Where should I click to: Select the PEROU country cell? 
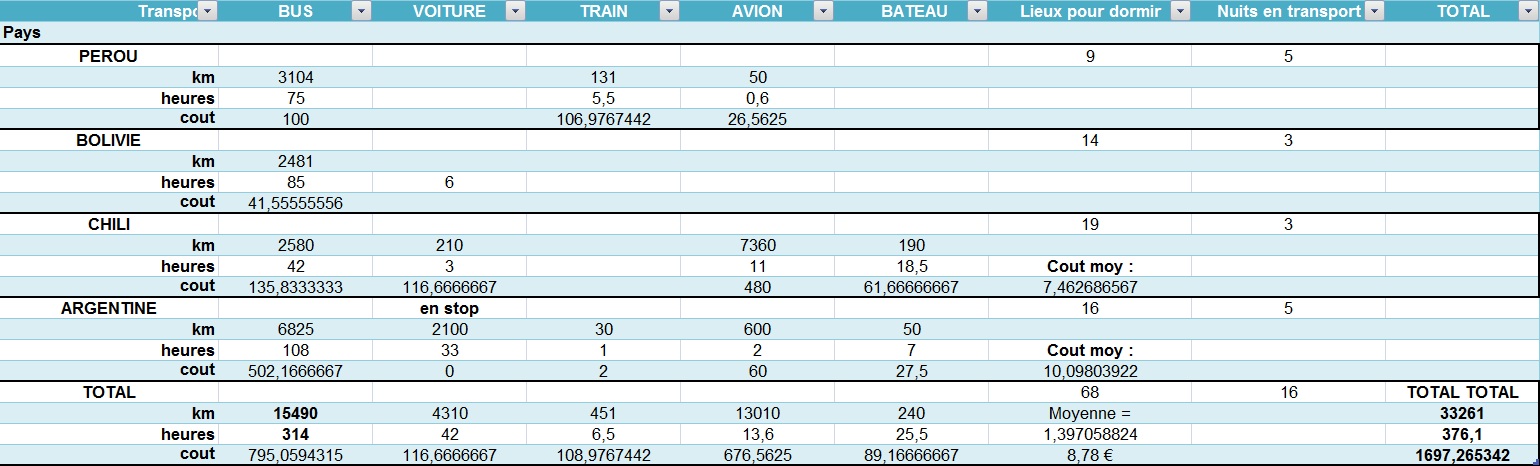(x=108, y=57)
